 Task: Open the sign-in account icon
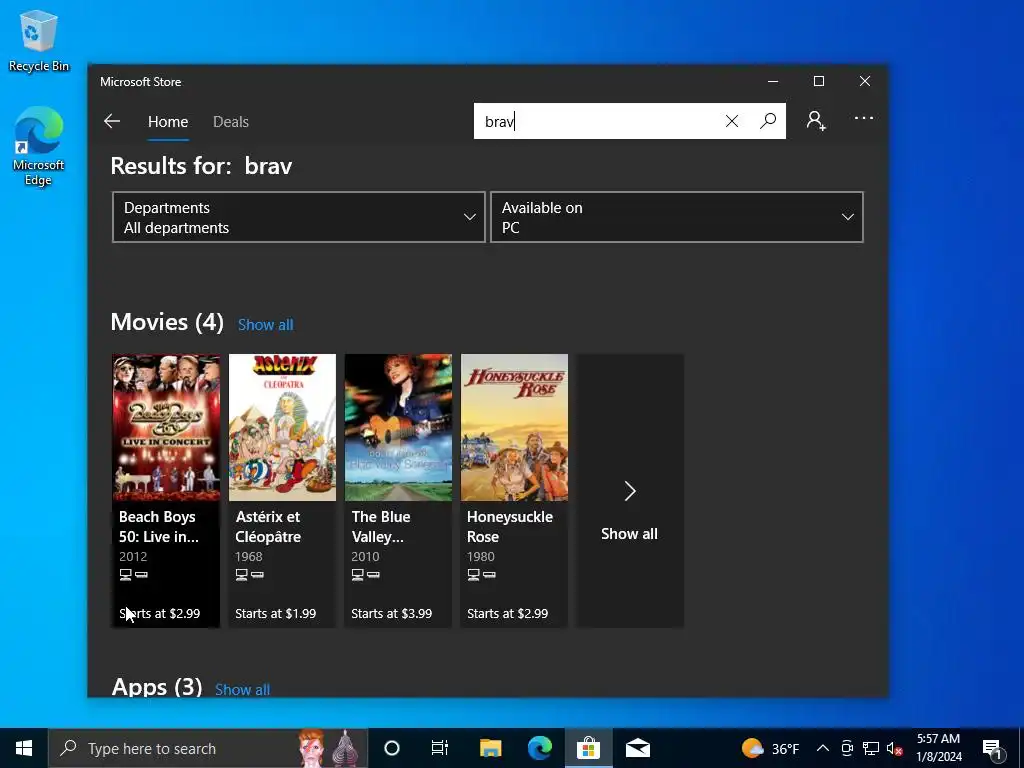pos(816,121)
